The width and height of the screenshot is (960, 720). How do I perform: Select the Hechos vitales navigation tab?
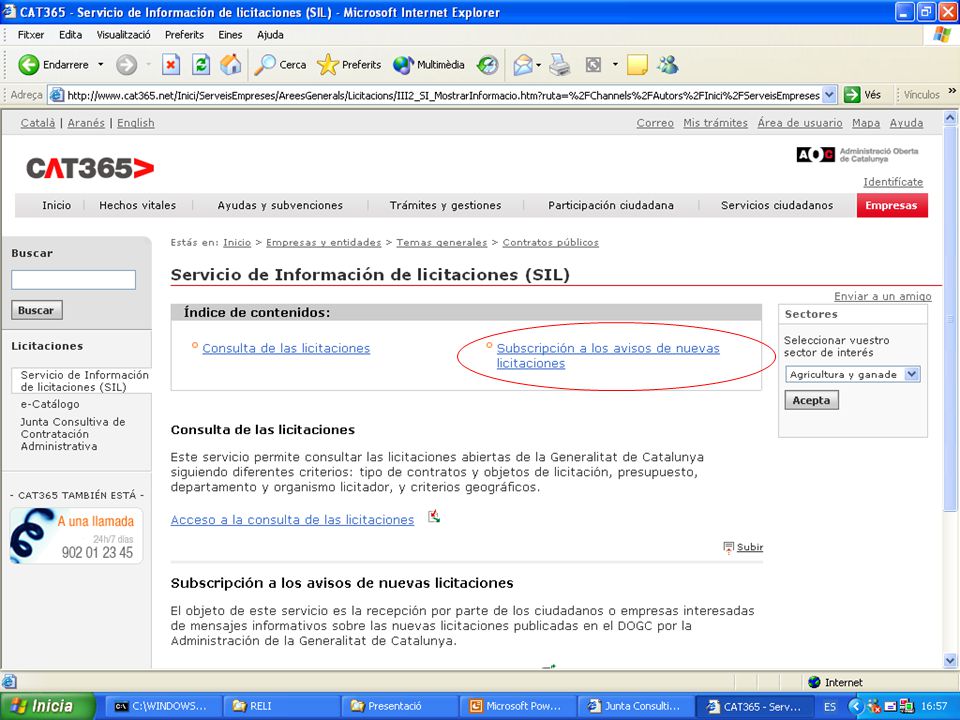click(x=137, y=205)
